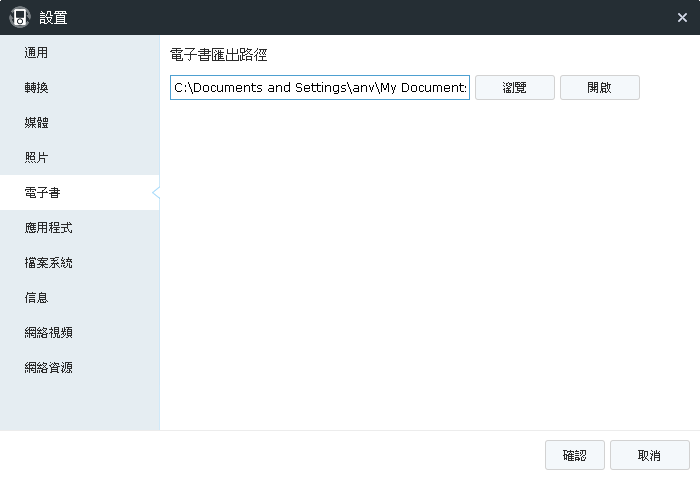
Task: Show the 檔案系統 file system settings
Action: (48, 263)
